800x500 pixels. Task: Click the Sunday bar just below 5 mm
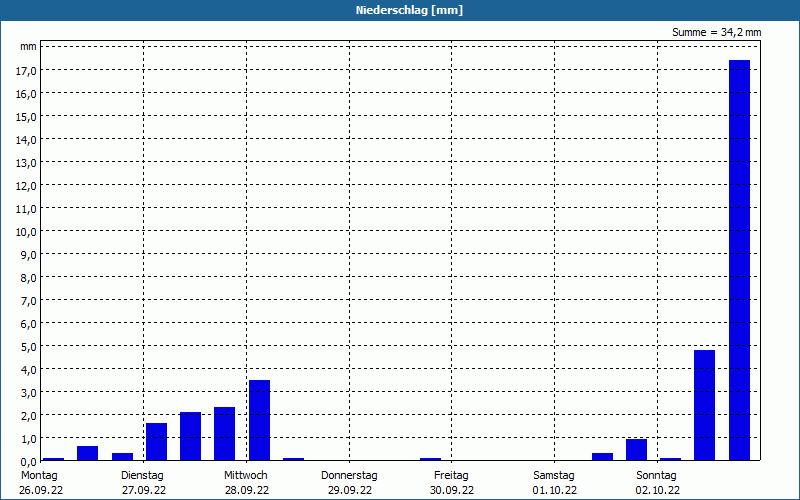(705, 405)
